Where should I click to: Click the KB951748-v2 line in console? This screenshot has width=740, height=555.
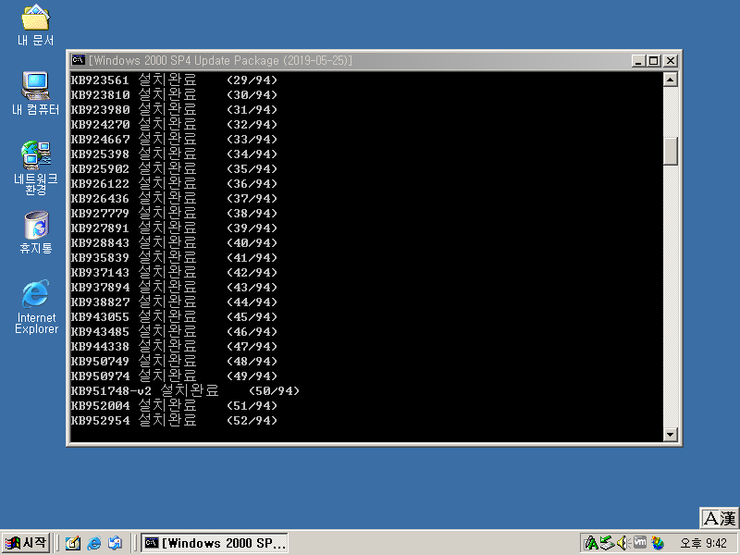(x=185, y=391)
